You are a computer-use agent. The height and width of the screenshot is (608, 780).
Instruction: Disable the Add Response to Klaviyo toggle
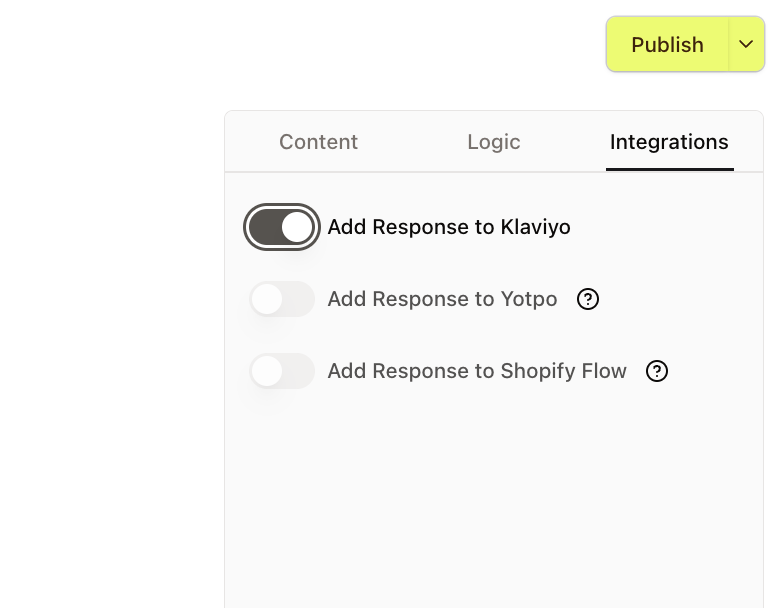pos(282,227)
